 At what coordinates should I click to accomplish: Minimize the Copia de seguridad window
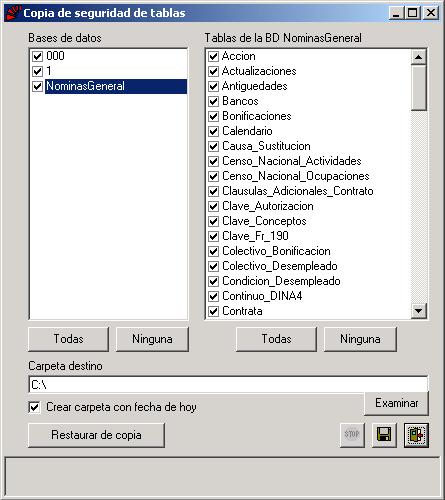point(396,13)
